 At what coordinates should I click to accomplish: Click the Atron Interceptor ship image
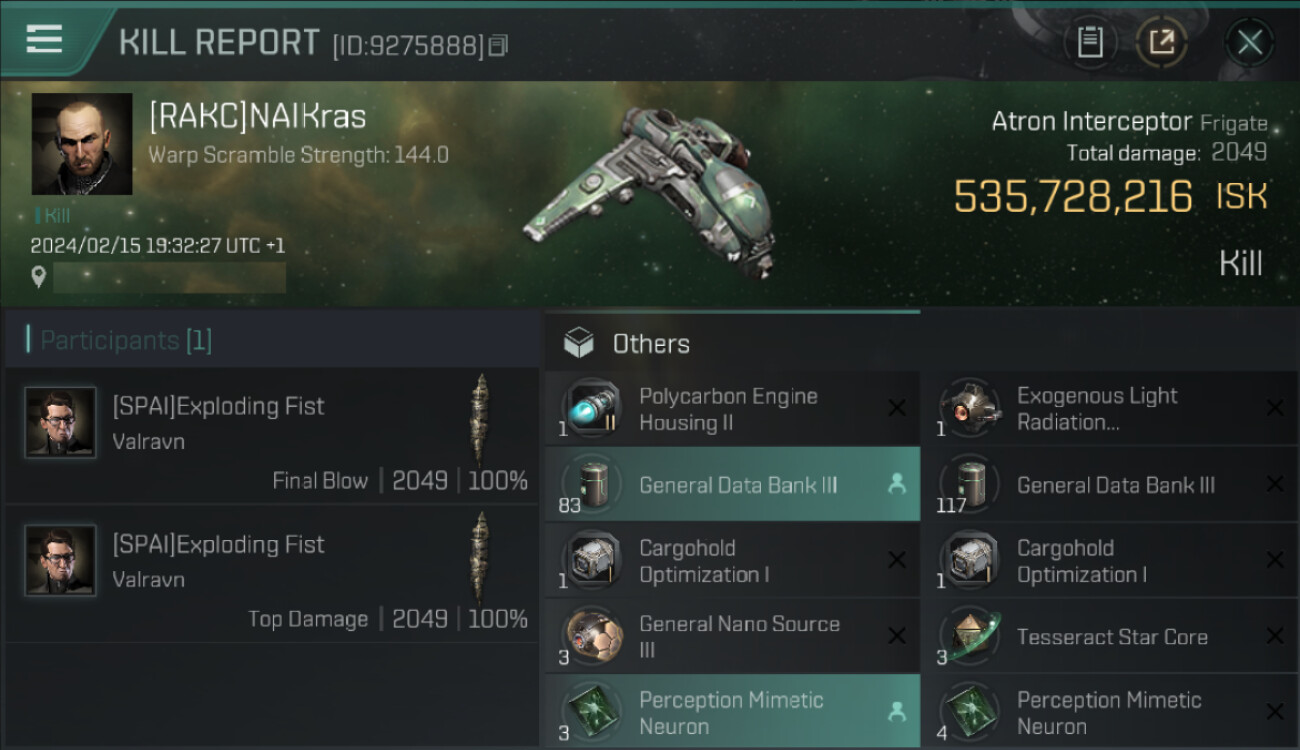(x=650, y=190)
